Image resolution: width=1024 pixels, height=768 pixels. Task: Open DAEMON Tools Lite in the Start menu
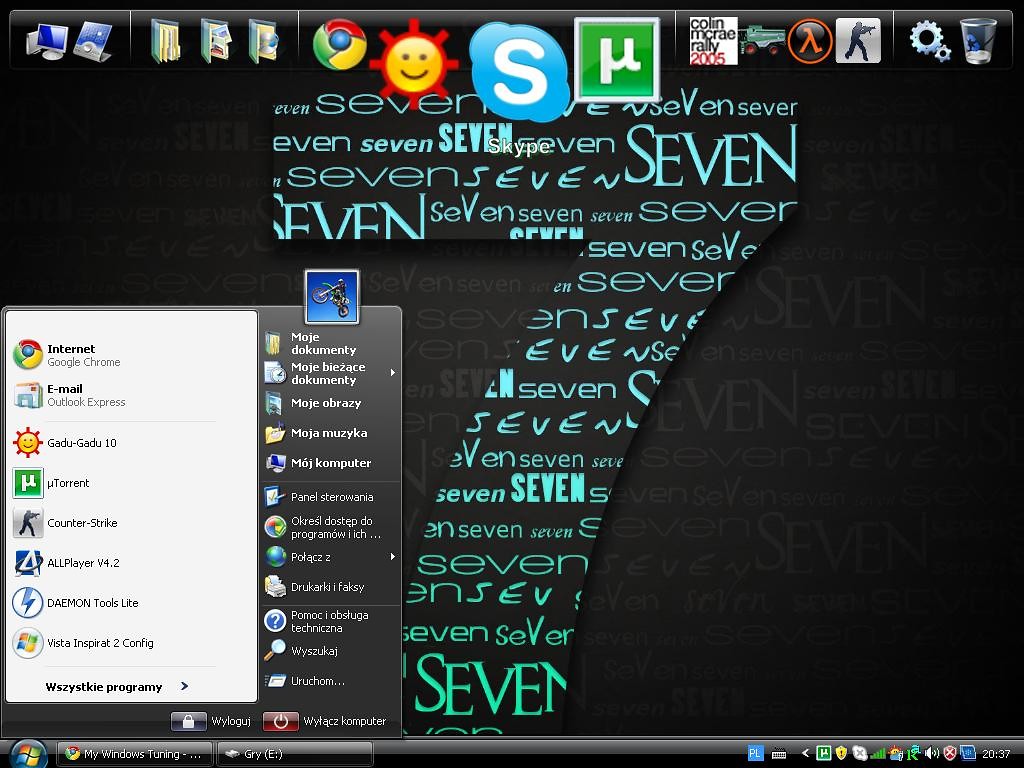[x=131, y=603]
